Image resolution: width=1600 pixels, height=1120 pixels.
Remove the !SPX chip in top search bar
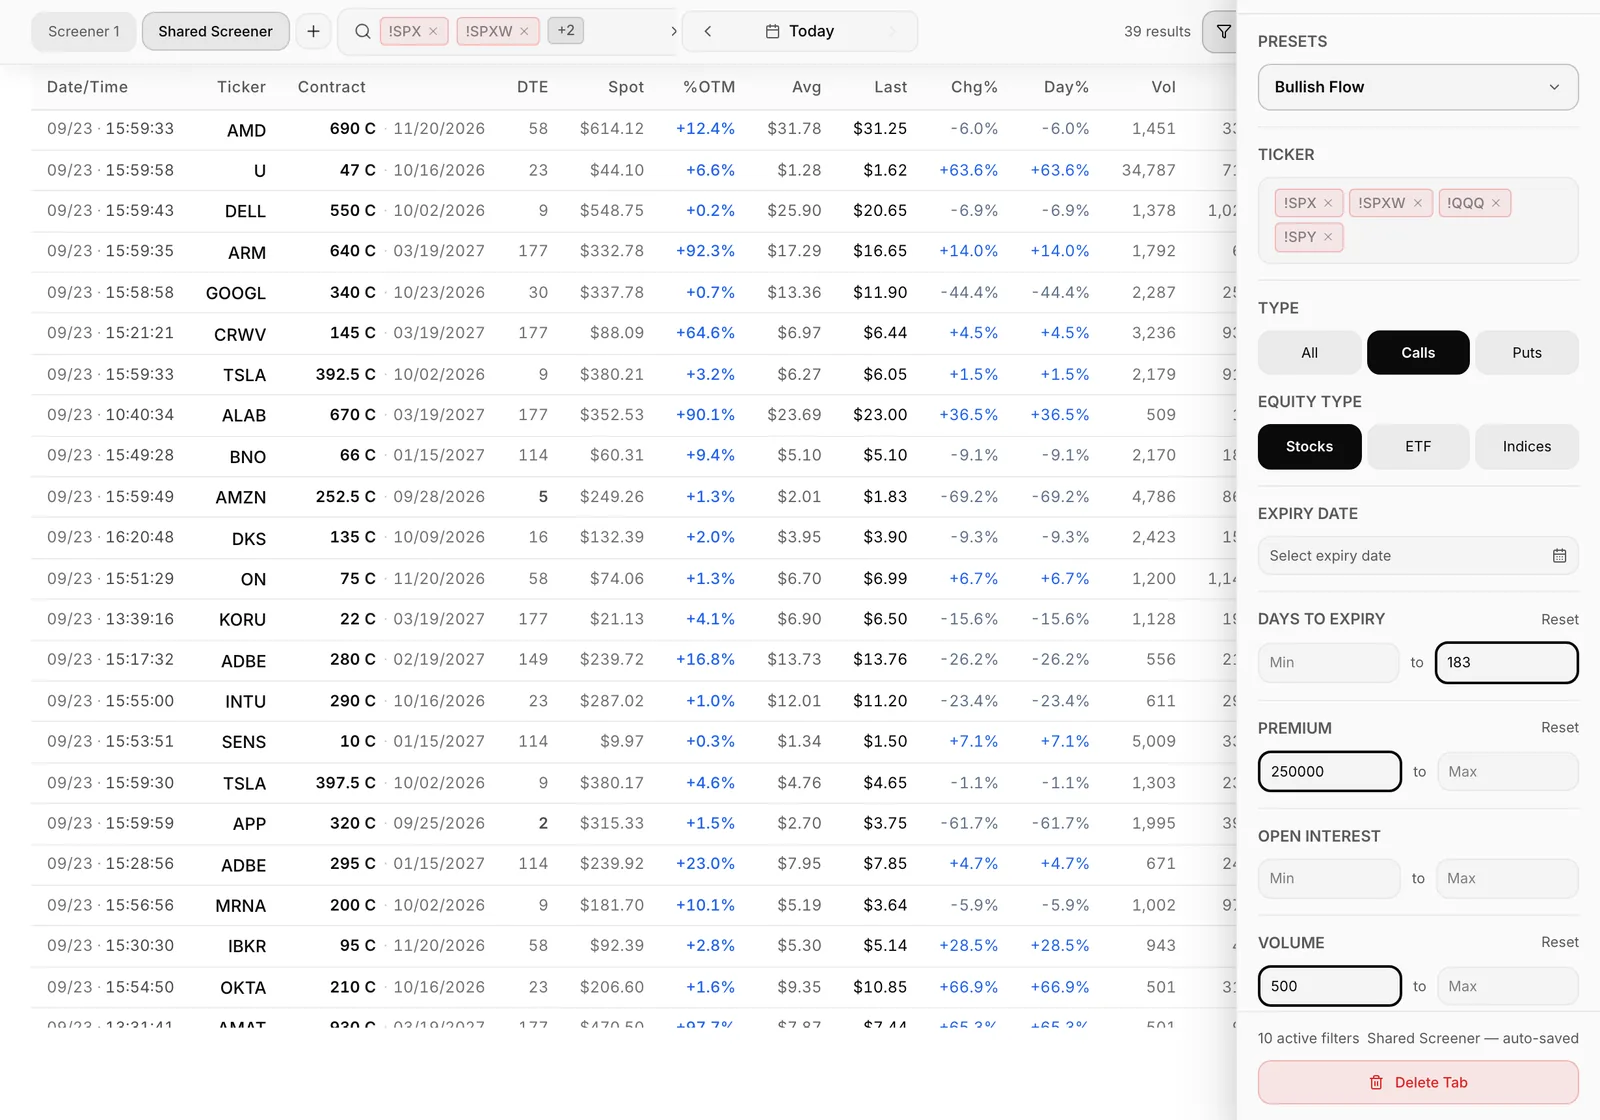[433, 31]
